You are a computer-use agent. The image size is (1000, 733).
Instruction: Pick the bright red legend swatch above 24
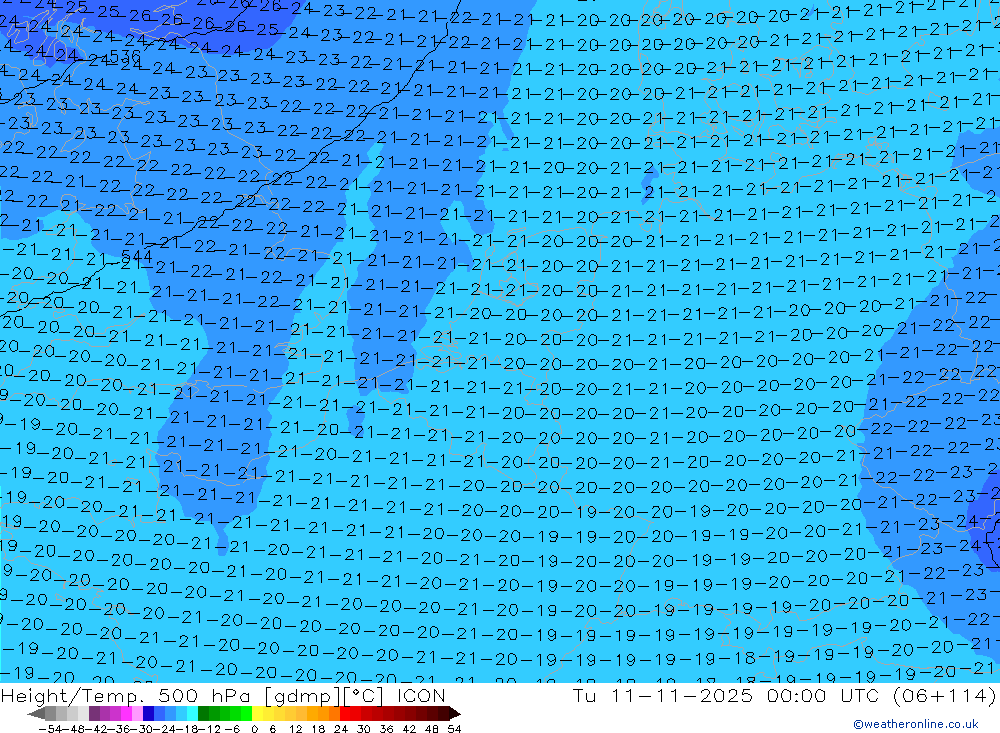[x=344, y=713]
